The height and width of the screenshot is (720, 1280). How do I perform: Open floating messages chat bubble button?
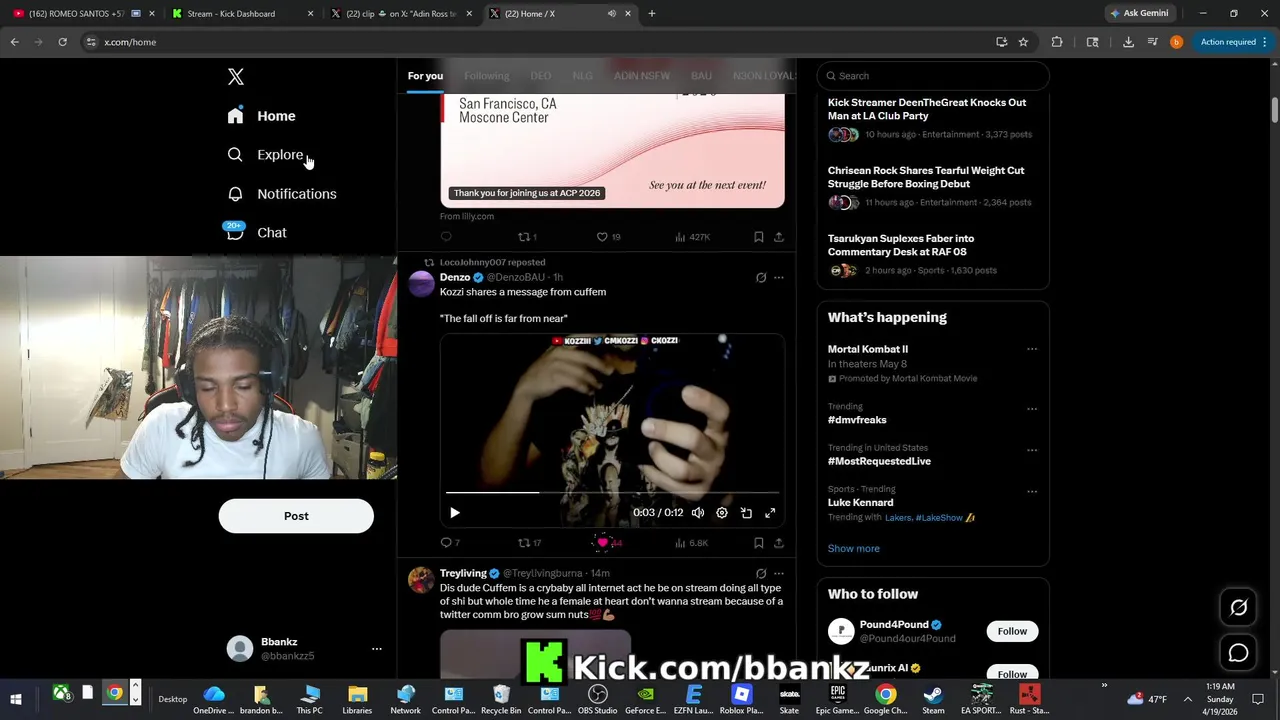tap(1238, 653)
